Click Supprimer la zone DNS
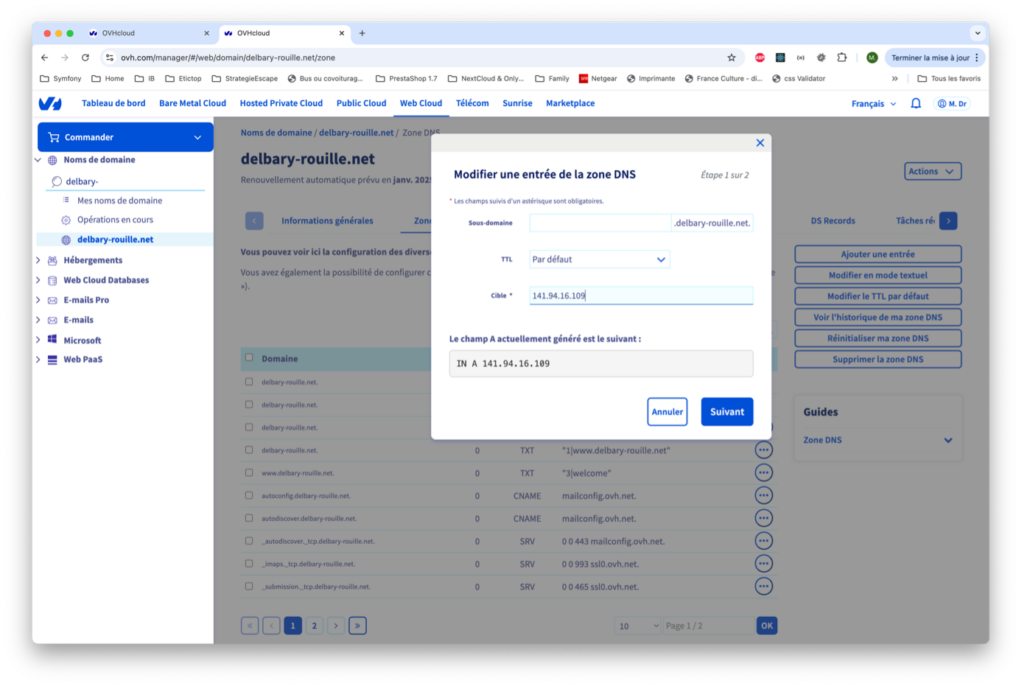1024x689 pixels. [878, 359]
